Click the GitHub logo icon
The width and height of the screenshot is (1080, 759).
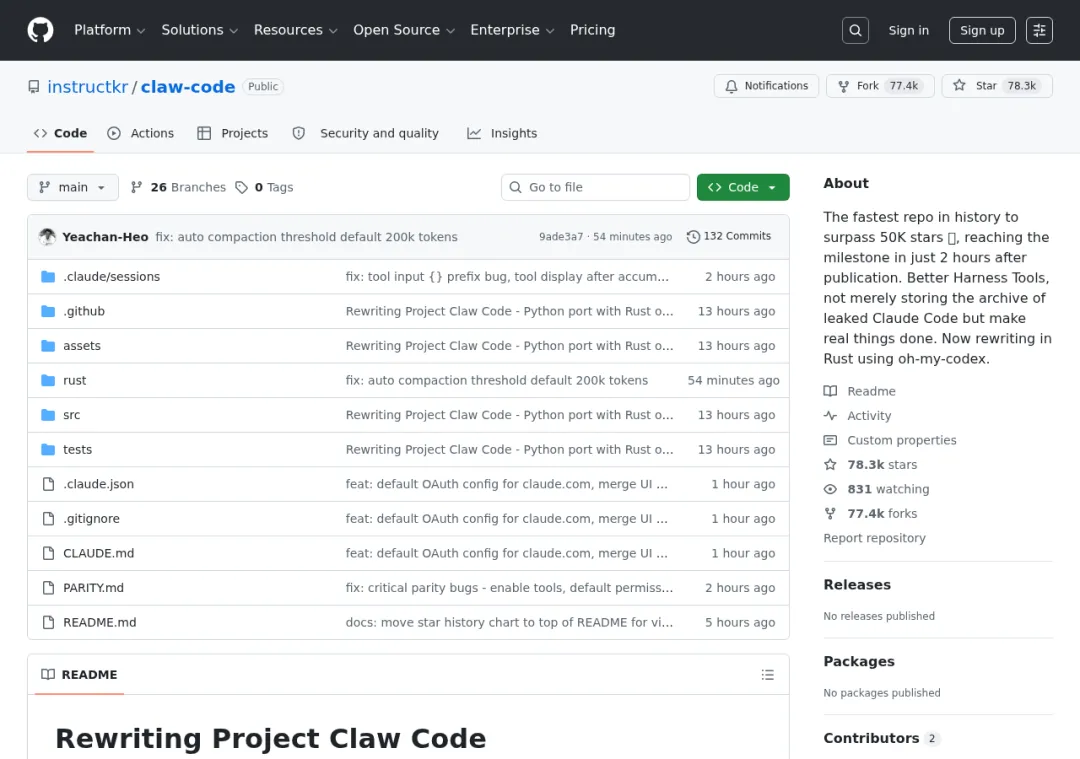(x=40, y=30)
